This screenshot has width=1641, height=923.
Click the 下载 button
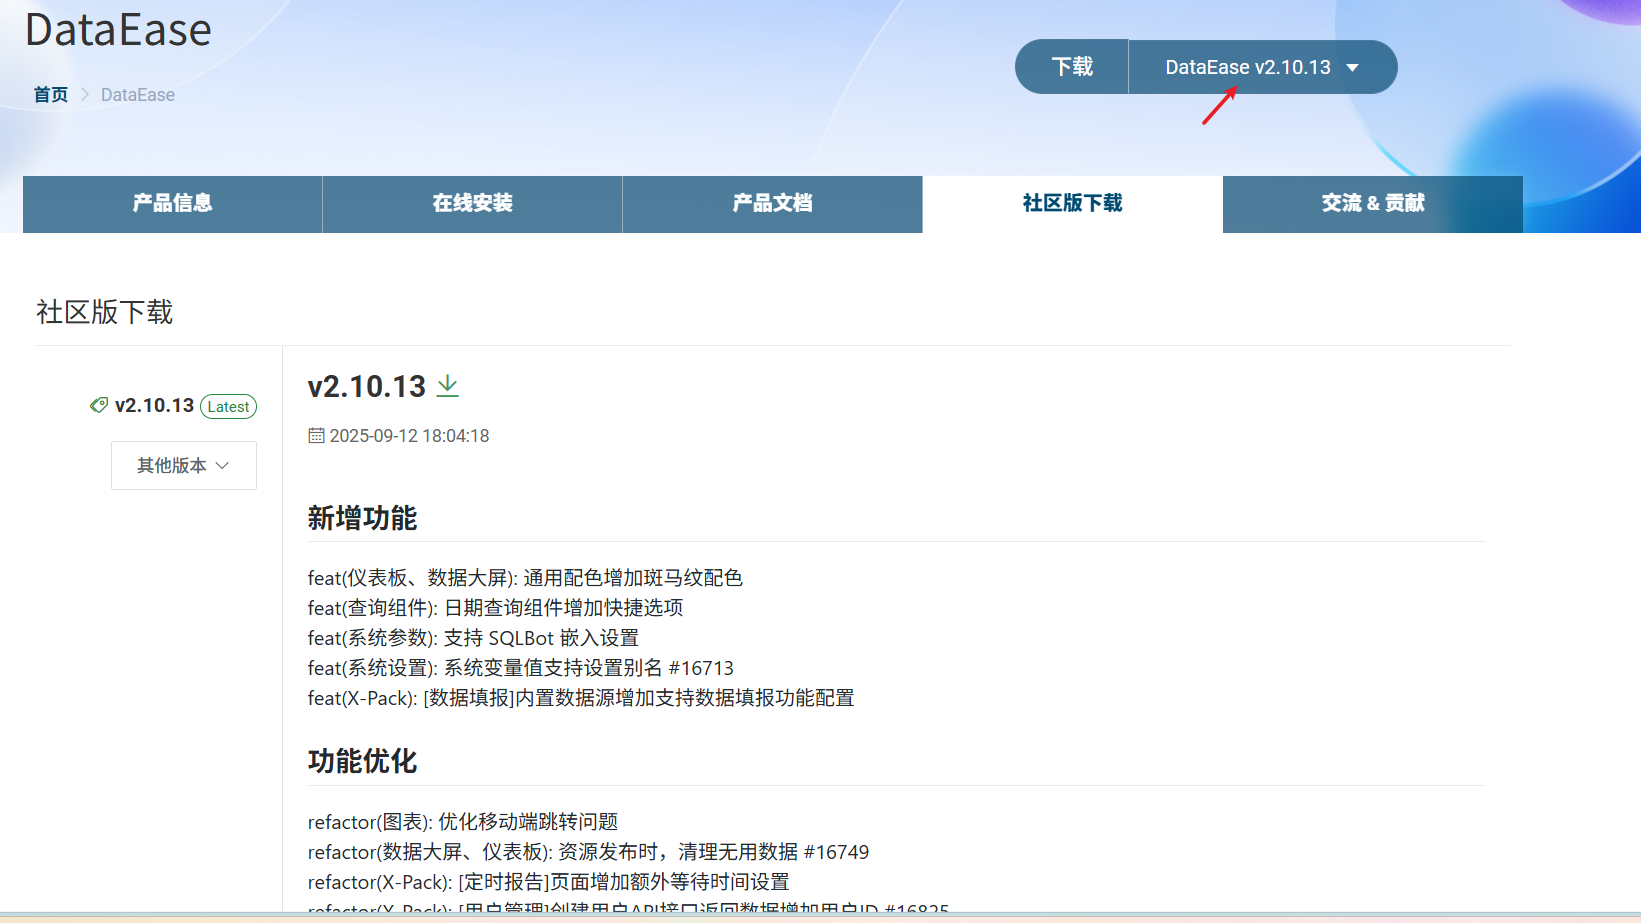tap(1071, 66)
